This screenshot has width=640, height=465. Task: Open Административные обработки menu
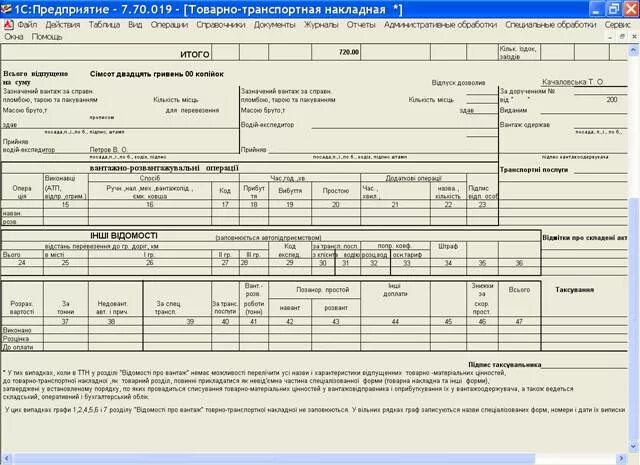coord(440,25)
